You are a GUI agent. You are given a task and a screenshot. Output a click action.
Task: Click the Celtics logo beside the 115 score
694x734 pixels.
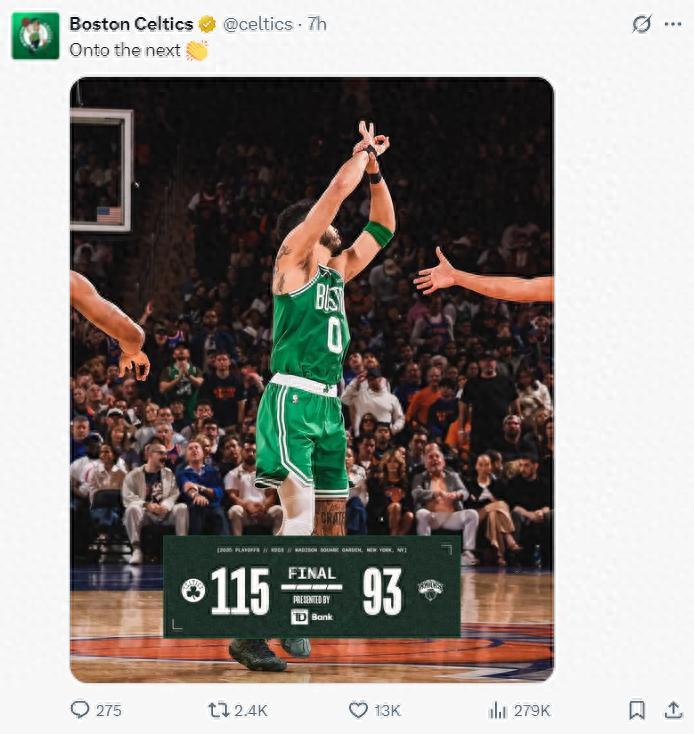192,590
